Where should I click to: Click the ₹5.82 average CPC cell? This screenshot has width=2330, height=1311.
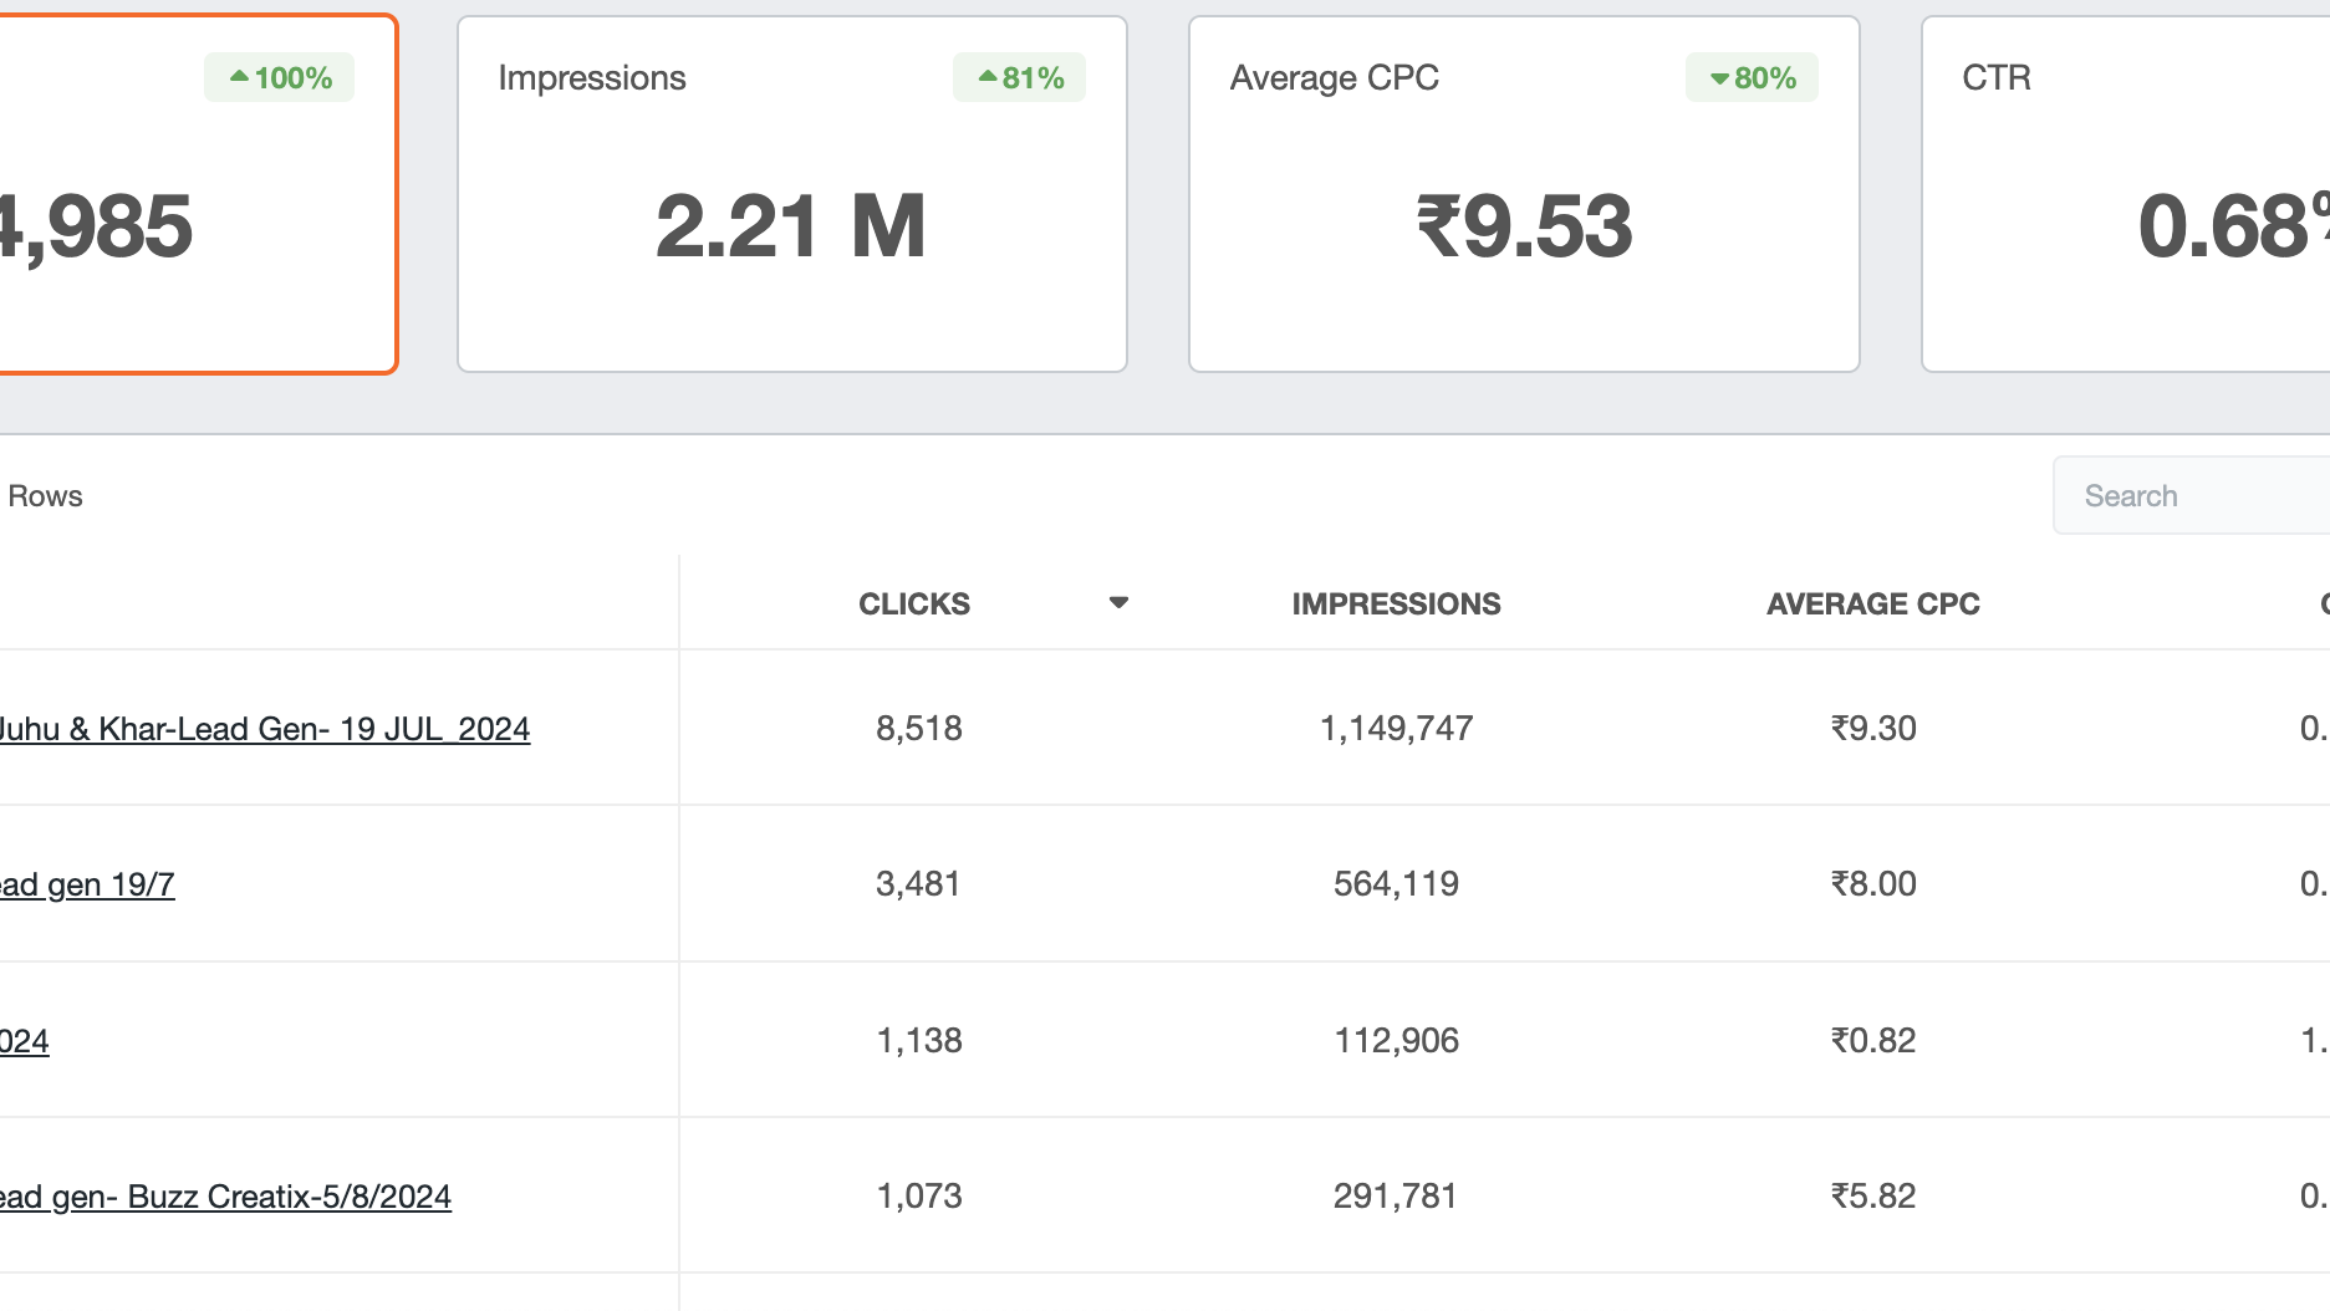click(x=1873, y=1196)
